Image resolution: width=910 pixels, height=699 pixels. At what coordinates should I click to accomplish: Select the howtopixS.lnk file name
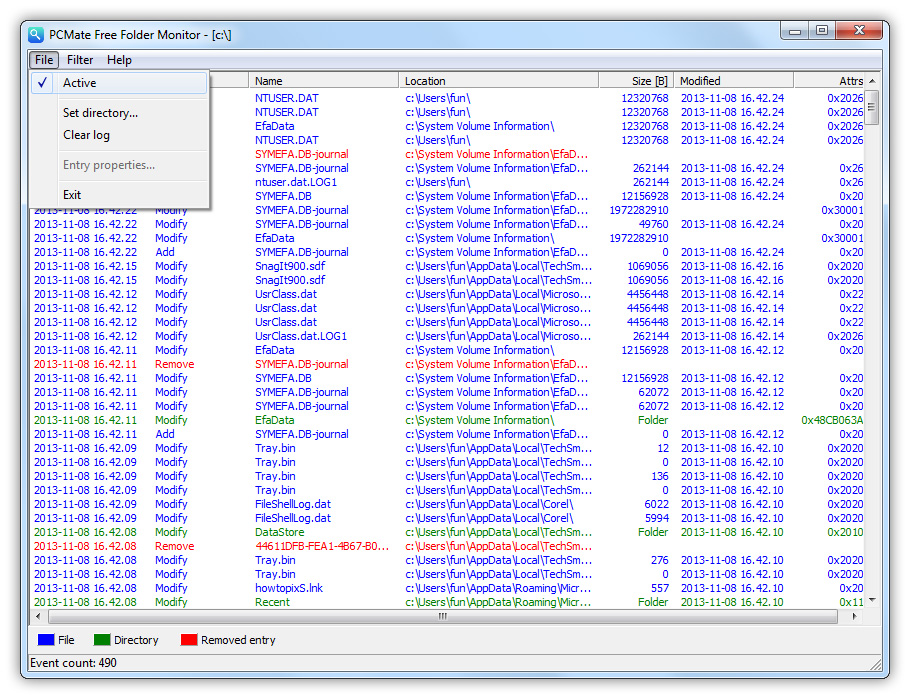tap(288, 588)
